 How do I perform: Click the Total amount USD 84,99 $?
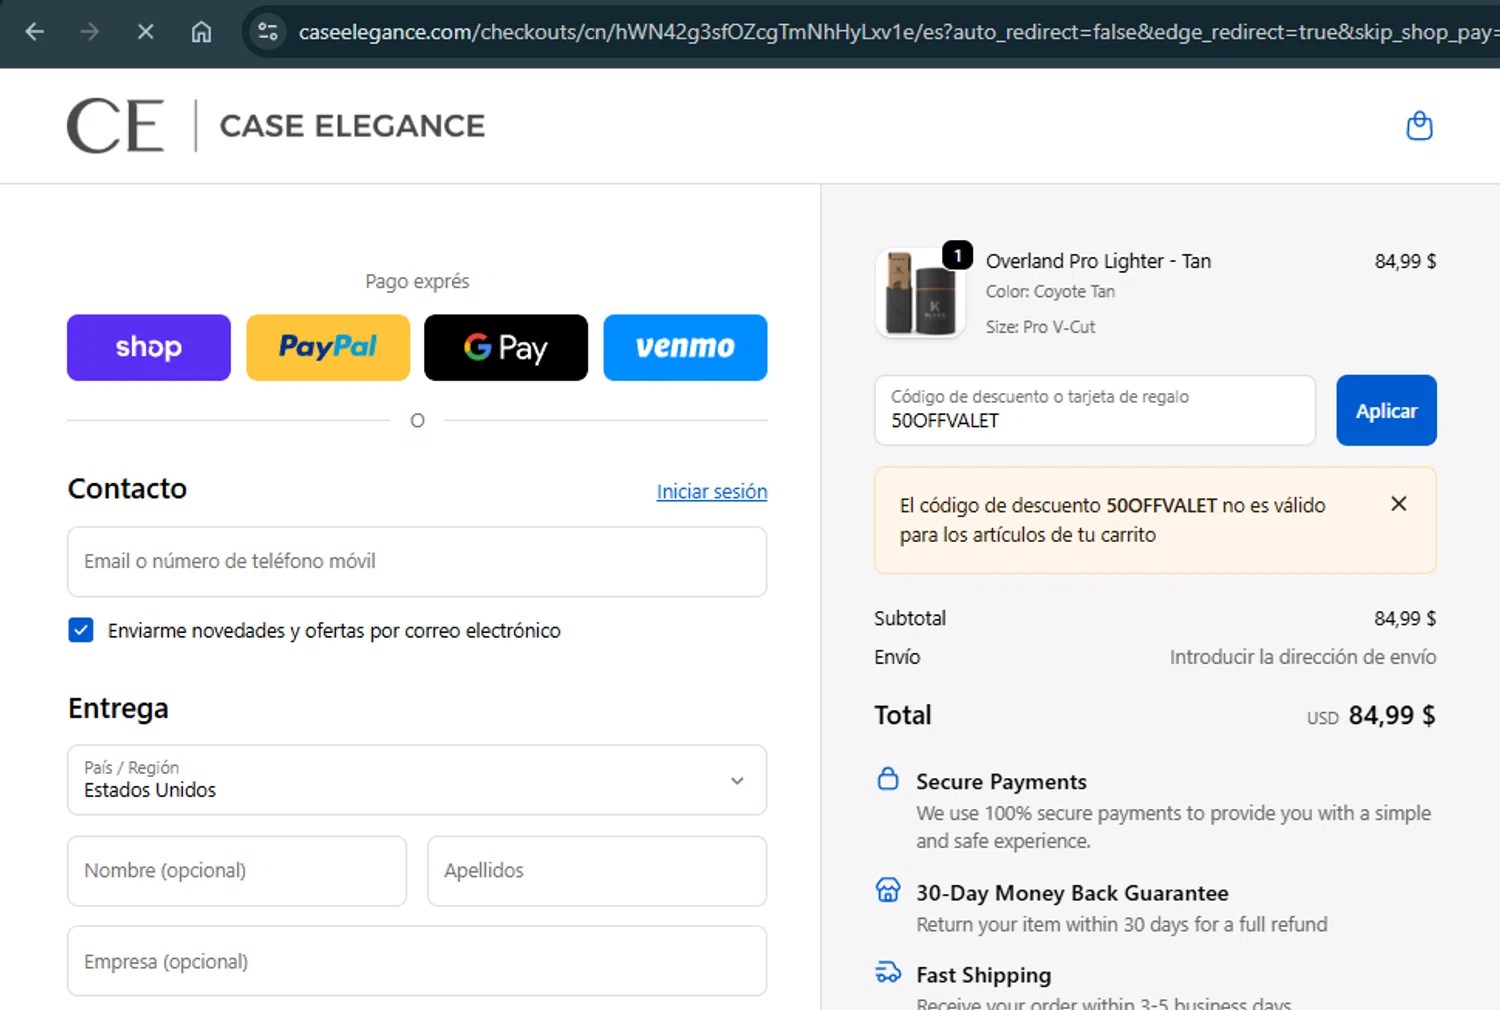point(1371,716)
